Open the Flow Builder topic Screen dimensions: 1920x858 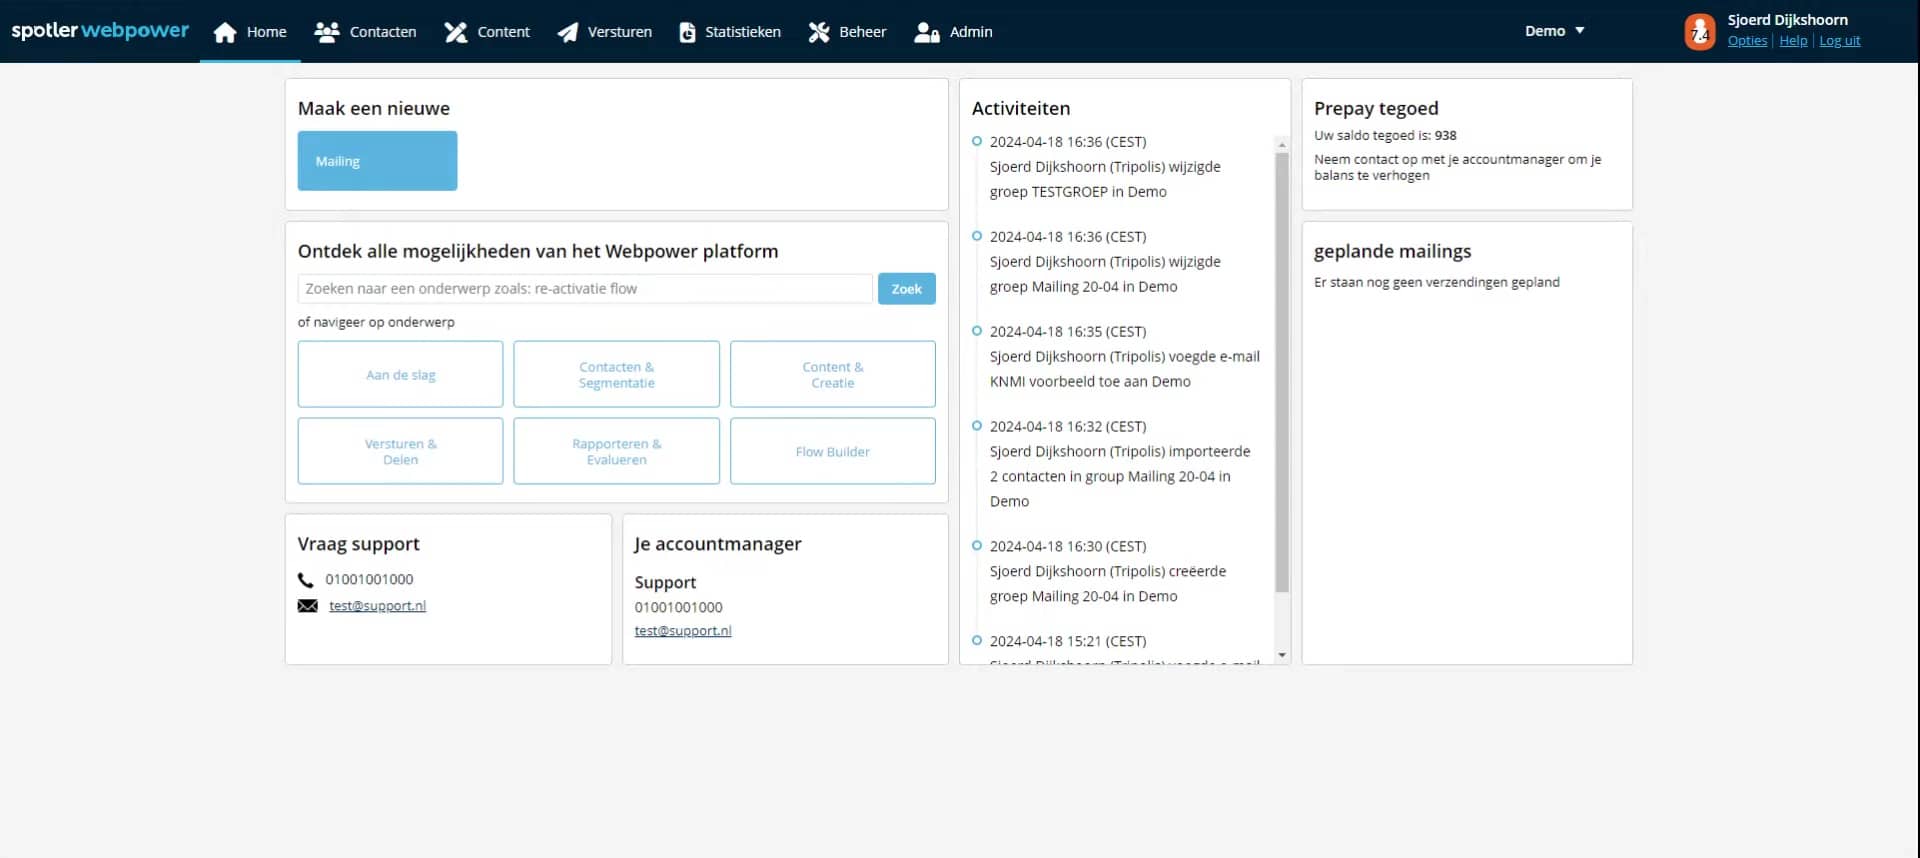click(832, 452)
